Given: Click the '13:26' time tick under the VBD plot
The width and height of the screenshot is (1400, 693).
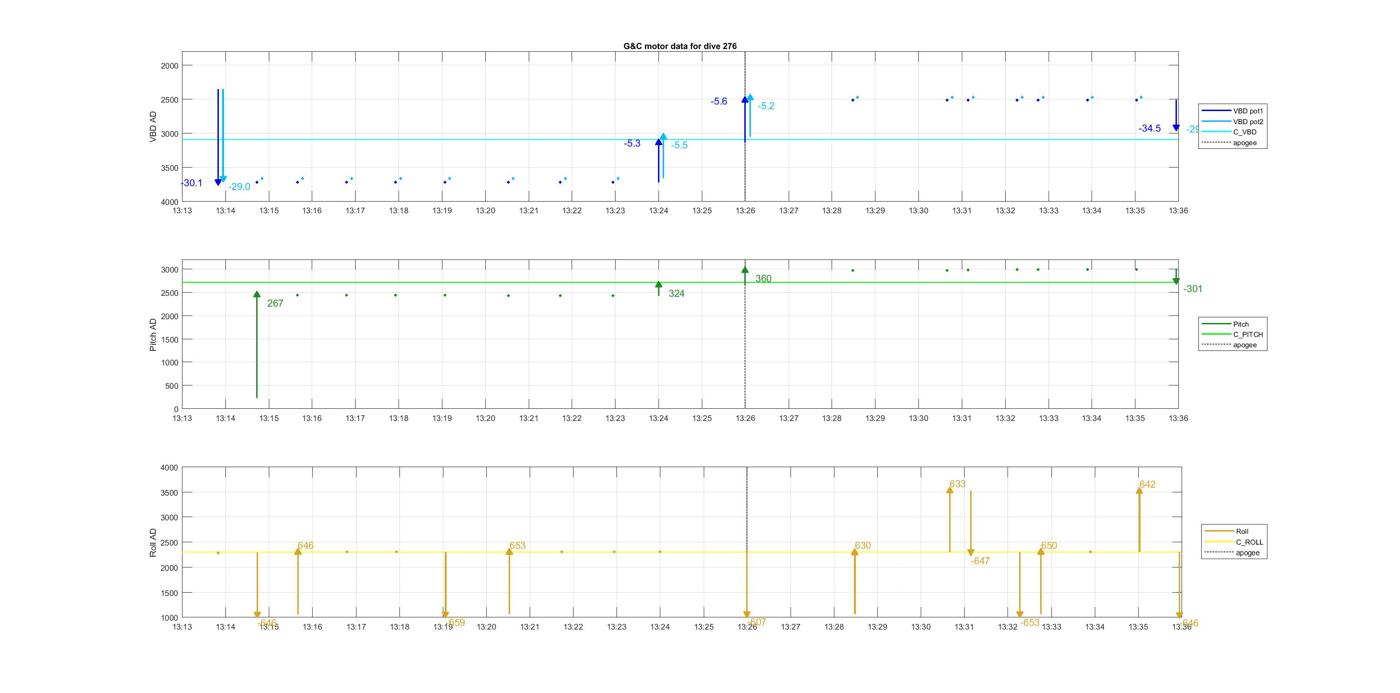Looking at the screenshot, I should 746,211.
